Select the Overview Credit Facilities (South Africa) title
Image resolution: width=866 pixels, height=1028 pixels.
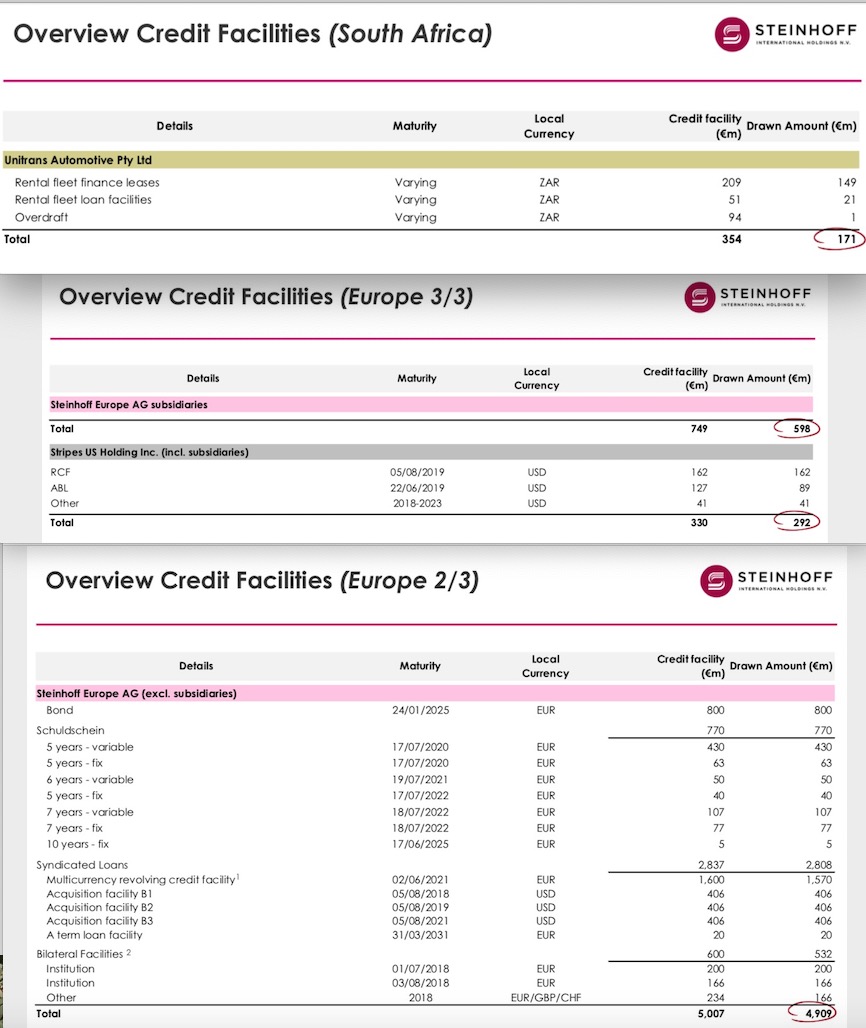pyautogui.click(x=253, y=33)
